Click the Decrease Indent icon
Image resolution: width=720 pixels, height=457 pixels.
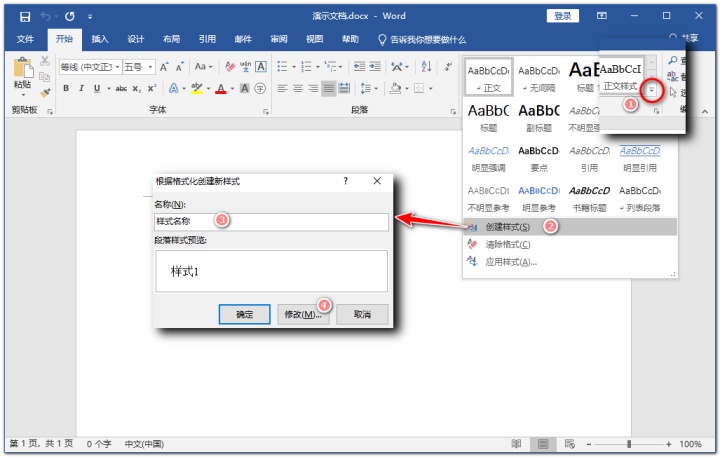click(x=359, y=67)
